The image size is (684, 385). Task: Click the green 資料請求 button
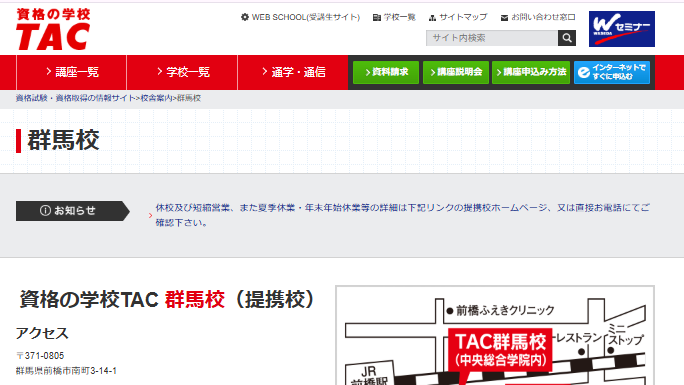coord(386,72)
